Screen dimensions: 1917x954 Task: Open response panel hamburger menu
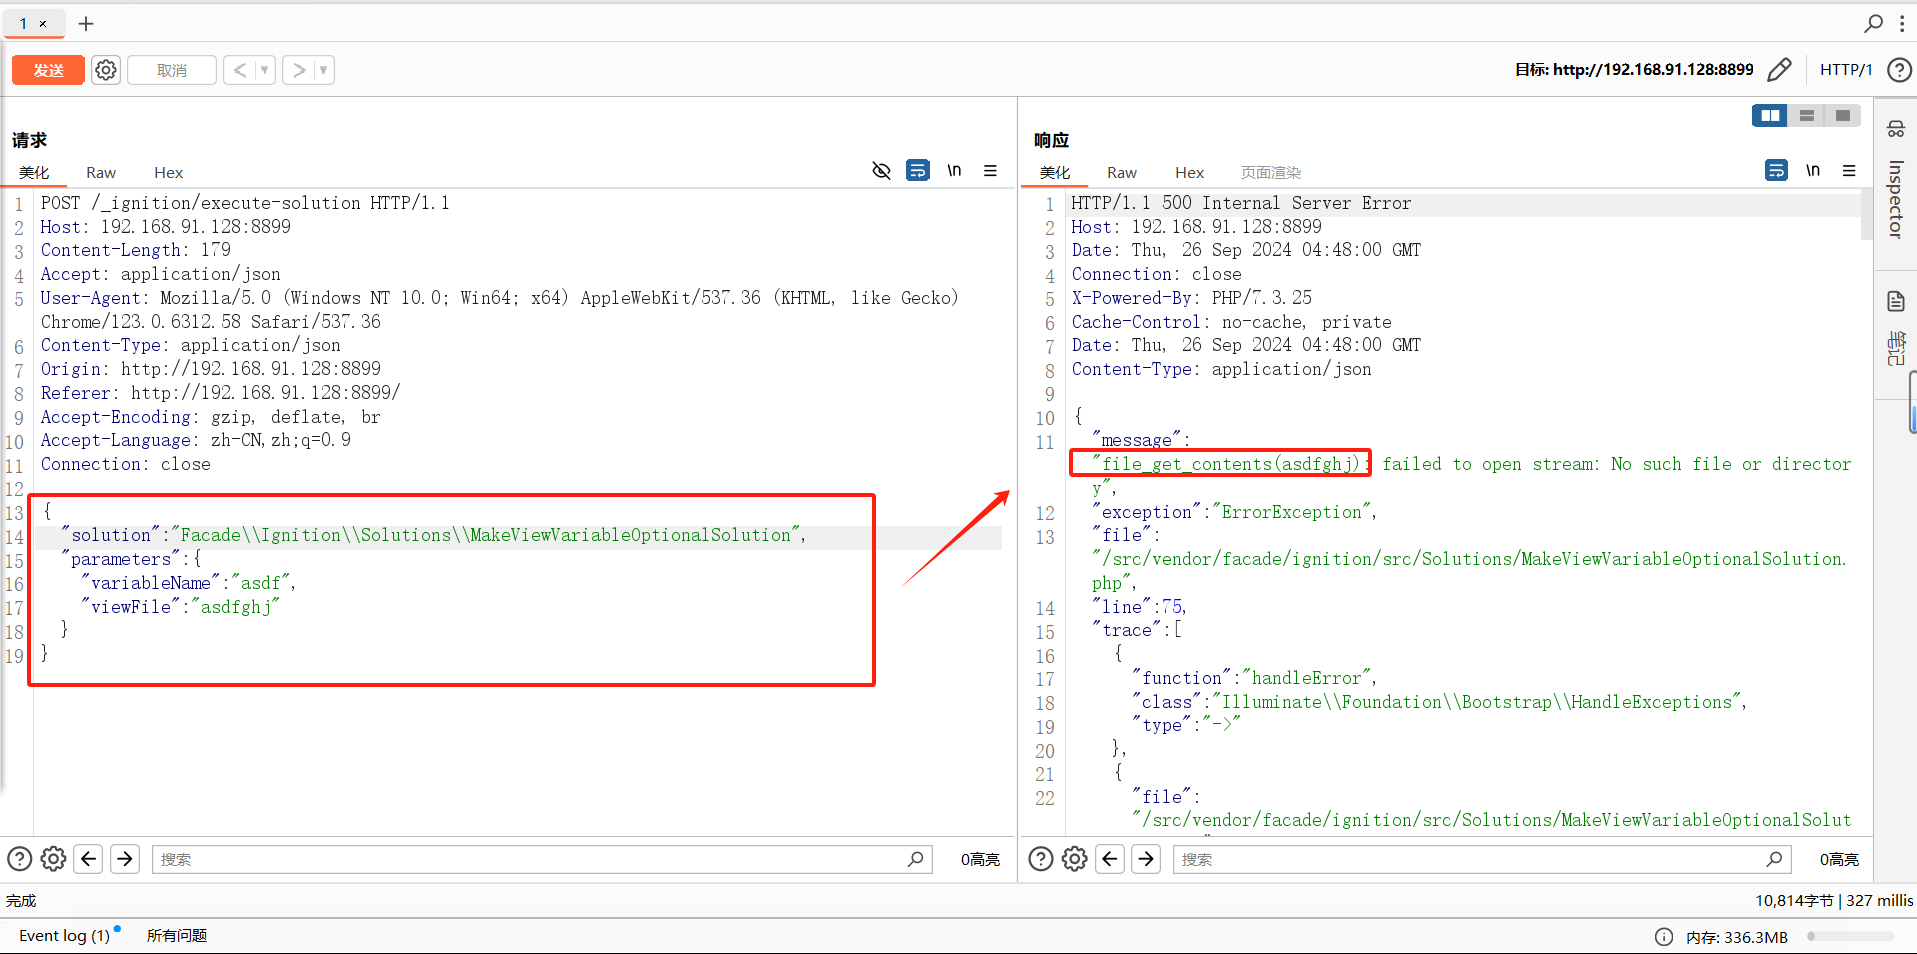[1849, 170]
